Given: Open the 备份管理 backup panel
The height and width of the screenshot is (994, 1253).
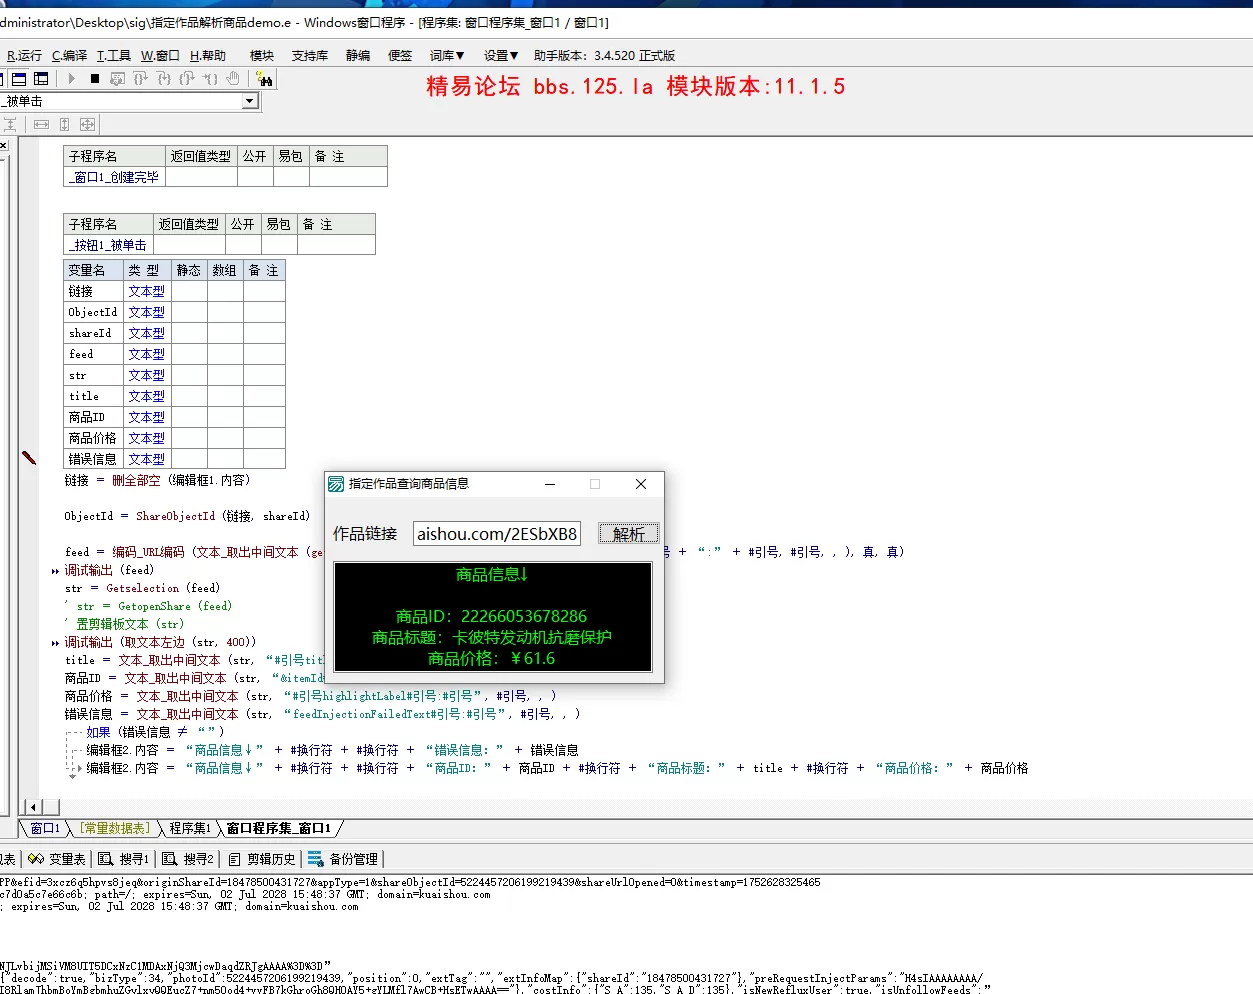Looking at the screenshot, I should coord(343,859).
